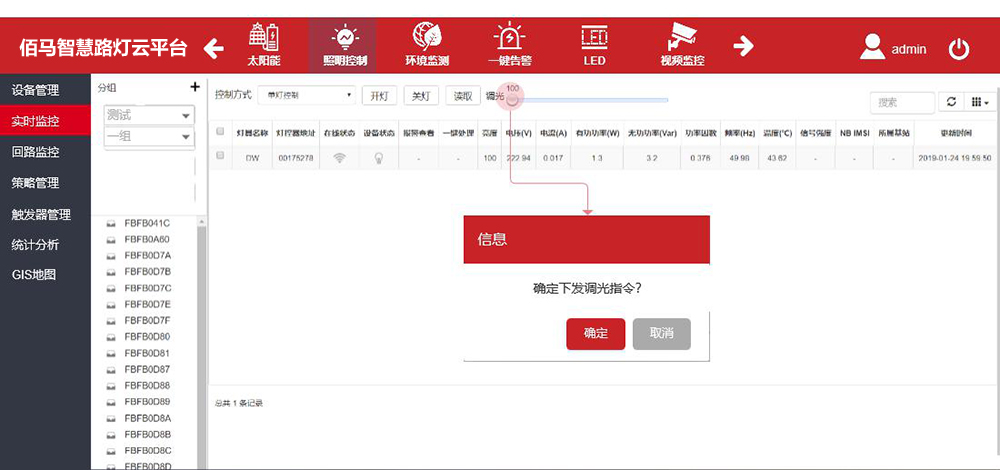Select device FBFB0D80 in the list
1000x470 pixels.
[x=147, y=336]
